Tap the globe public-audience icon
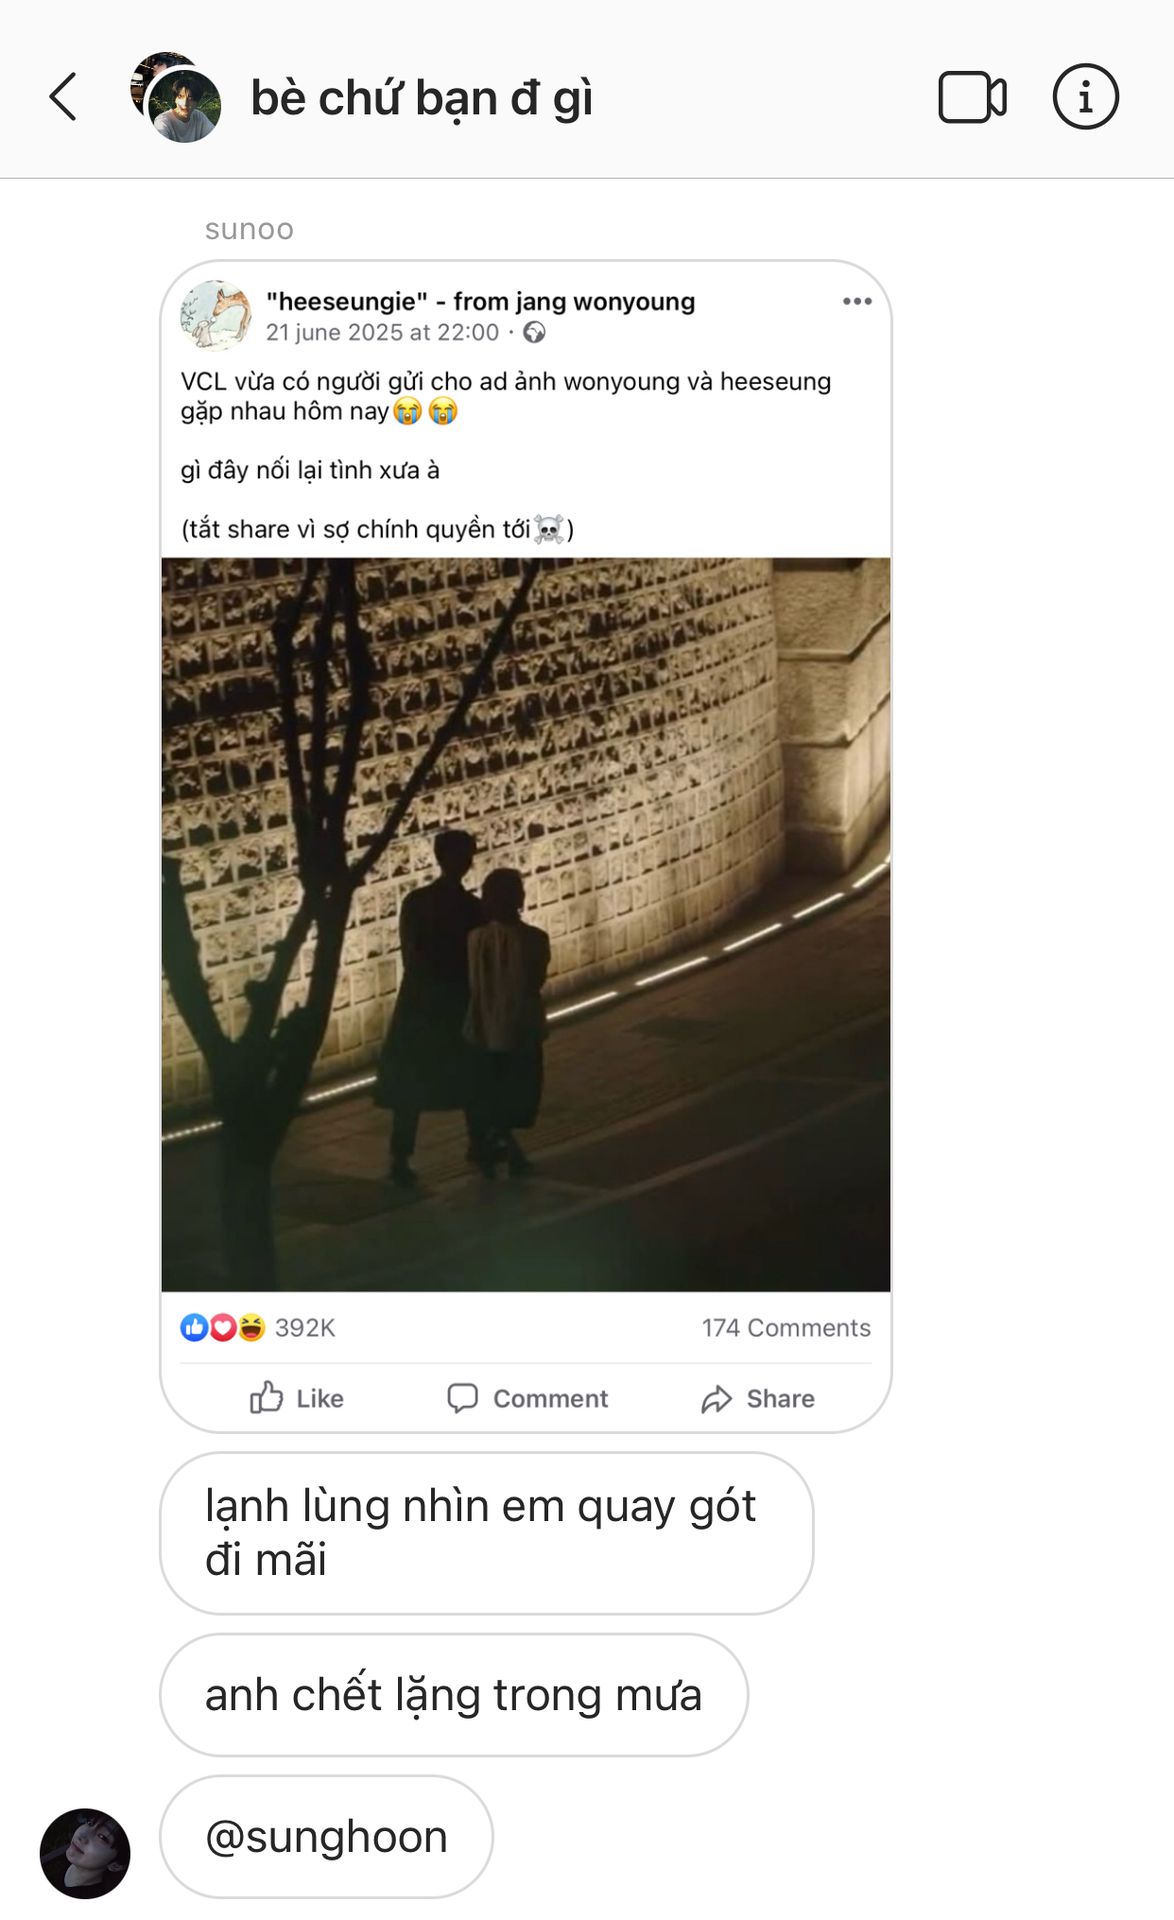The width and height of the screenshot is (1174, 1920). (x=535, y=333)
